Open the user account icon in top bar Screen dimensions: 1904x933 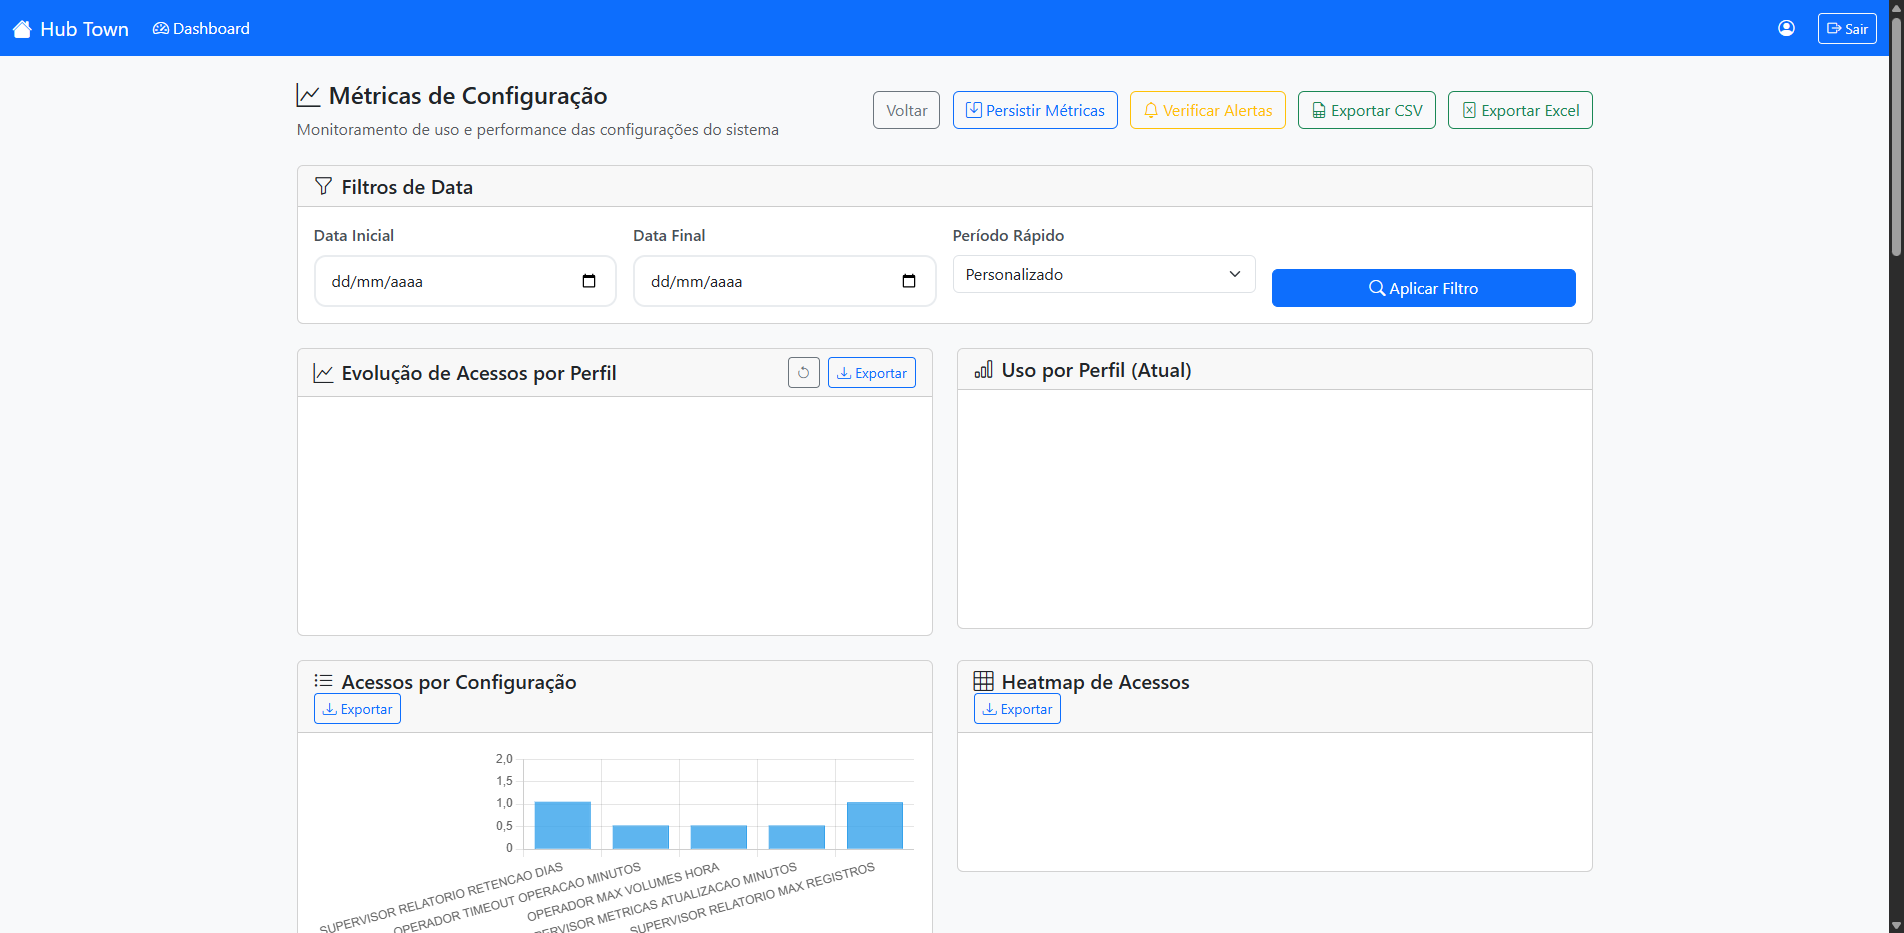click(1786, 28)
